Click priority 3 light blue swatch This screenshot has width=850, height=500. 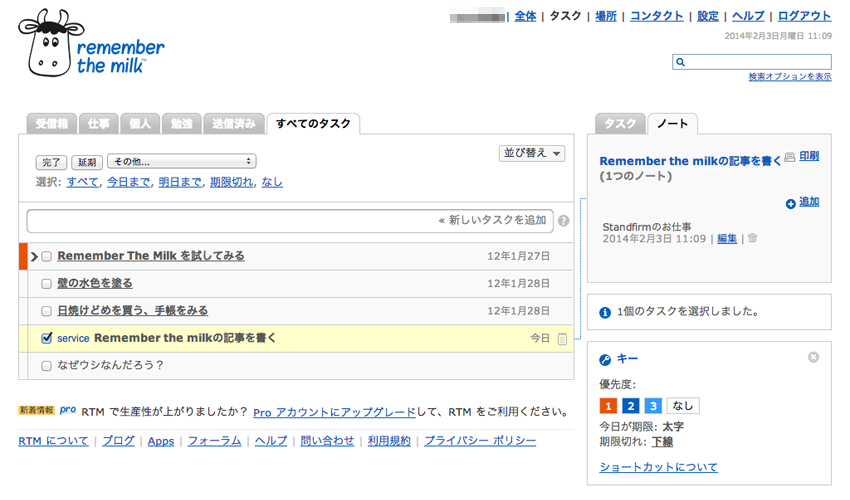click(653, 406)
